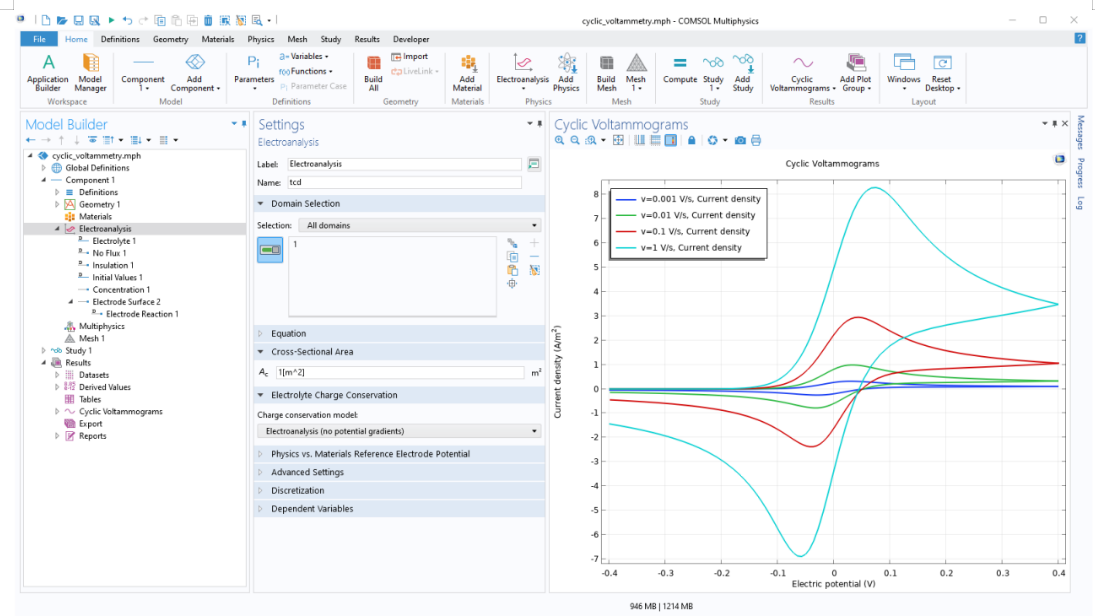The height and width of the screenshot is (616, 1095).
Task: Open the Progress side tab
Action: click(1080, 175)
